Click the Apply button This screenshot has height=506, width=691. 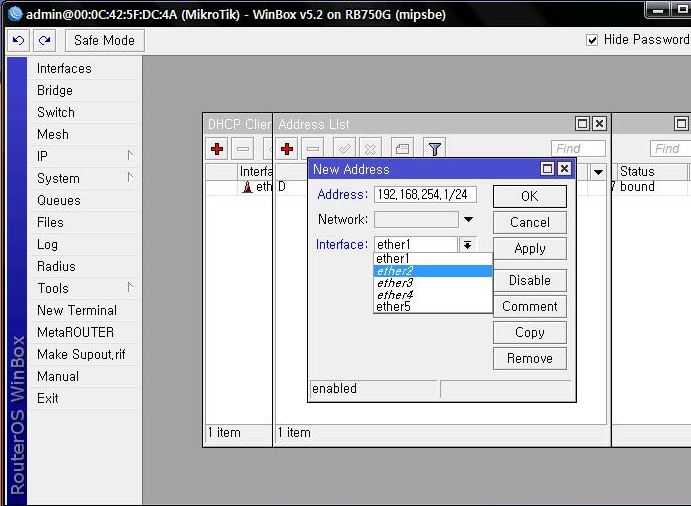530,249
